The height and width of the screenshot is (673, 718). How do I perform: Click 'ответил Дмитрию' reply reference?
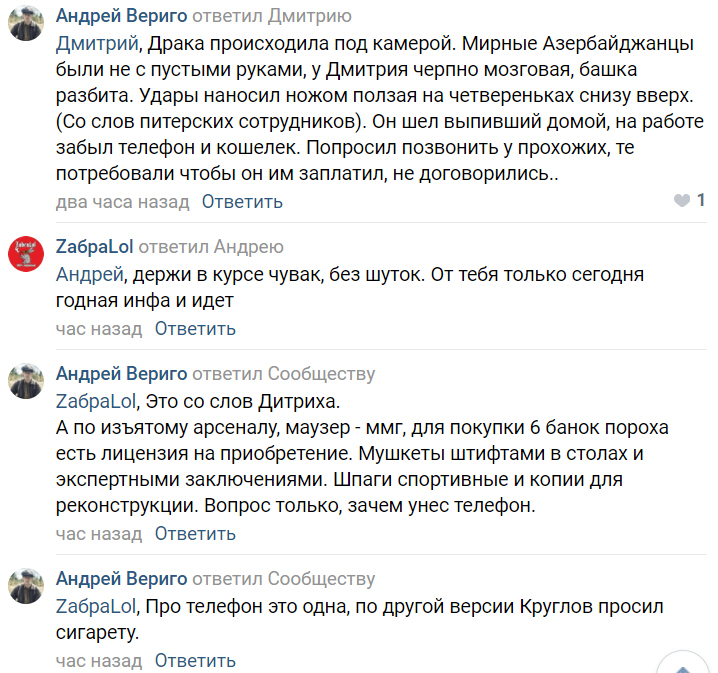click(272, 16)
